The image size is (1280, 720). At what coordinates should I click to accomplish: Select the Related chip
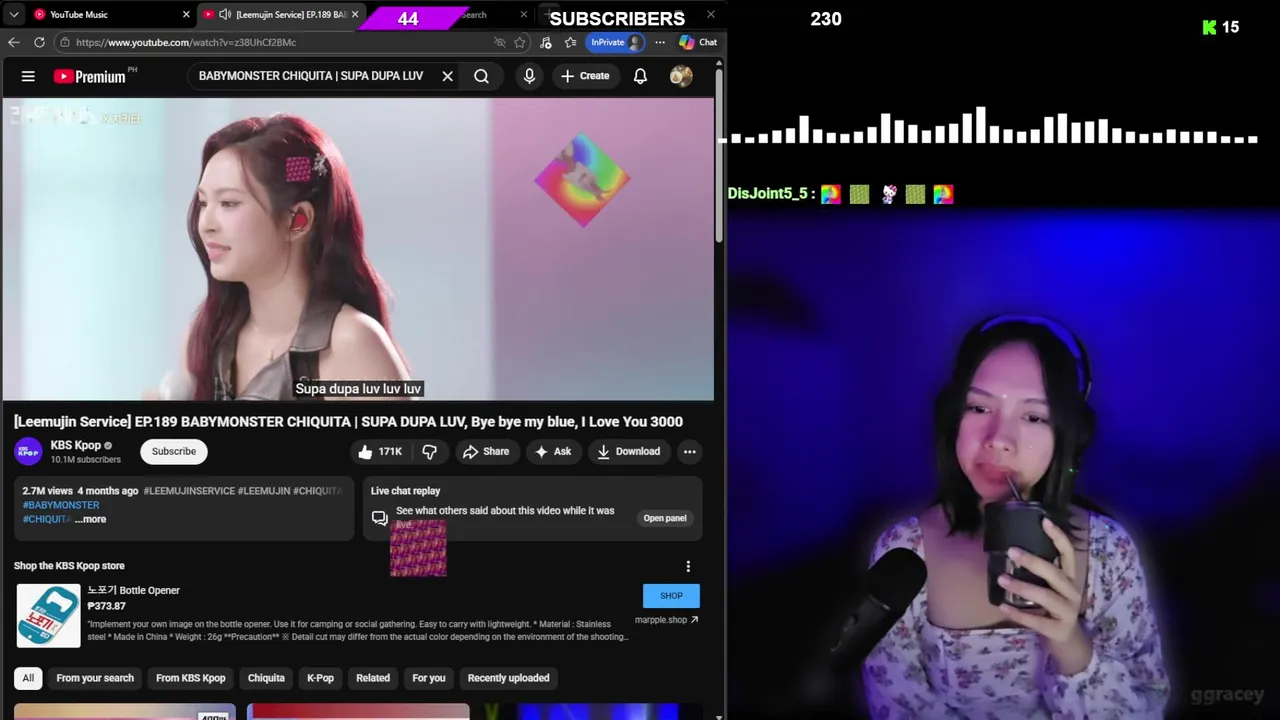pos(373,678)
